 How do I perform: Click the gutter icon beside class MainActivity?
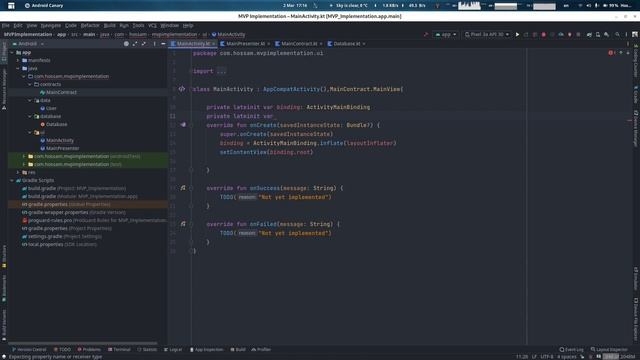(182, 89)
